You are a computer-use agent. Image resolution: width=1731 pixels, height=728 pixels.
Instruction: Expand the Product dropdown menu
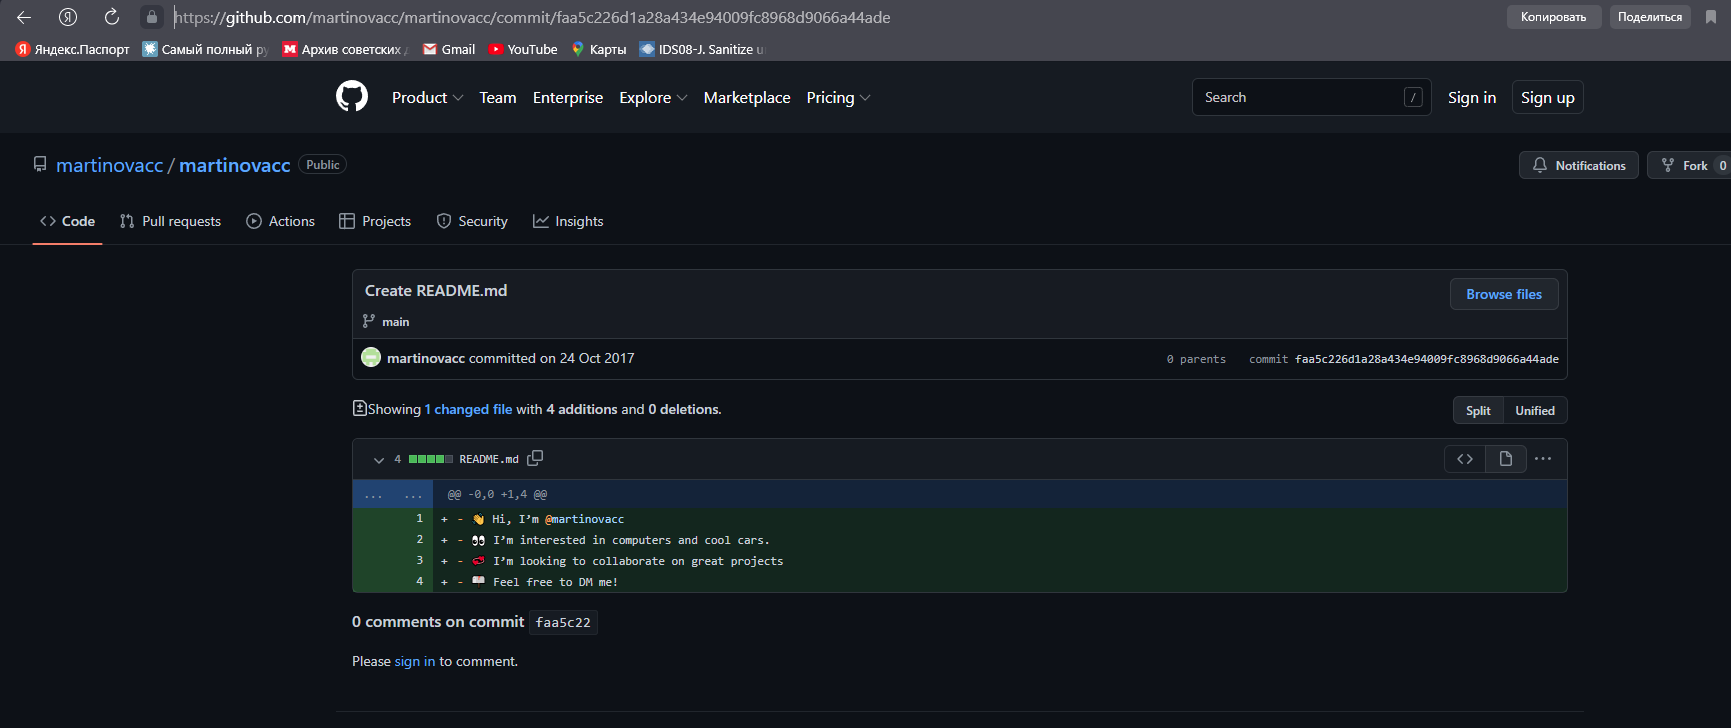(x=427, y=98)
